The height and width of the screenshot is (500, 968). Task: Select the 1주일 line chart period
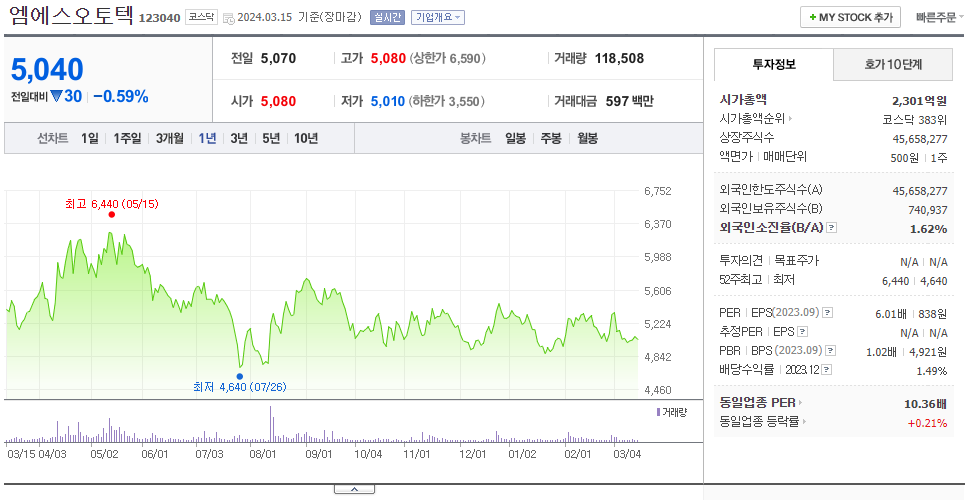pos(127,138)
